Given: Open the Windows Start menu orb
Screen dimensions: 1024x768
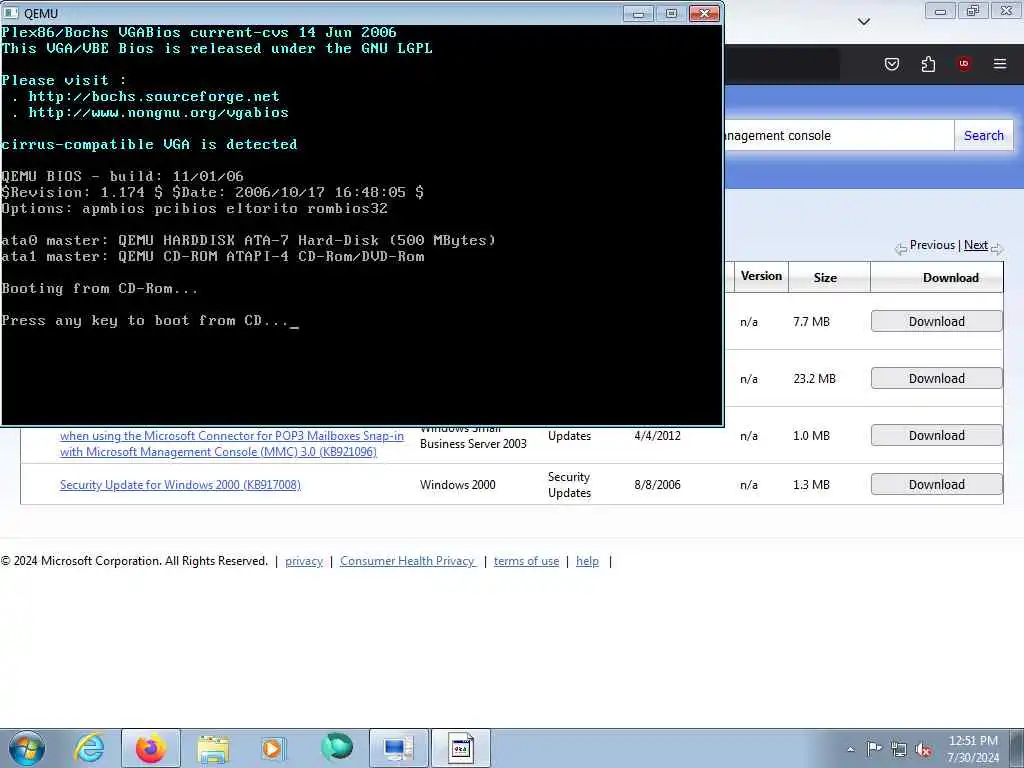Looking at the screenshot, I should tap(26, 748).
